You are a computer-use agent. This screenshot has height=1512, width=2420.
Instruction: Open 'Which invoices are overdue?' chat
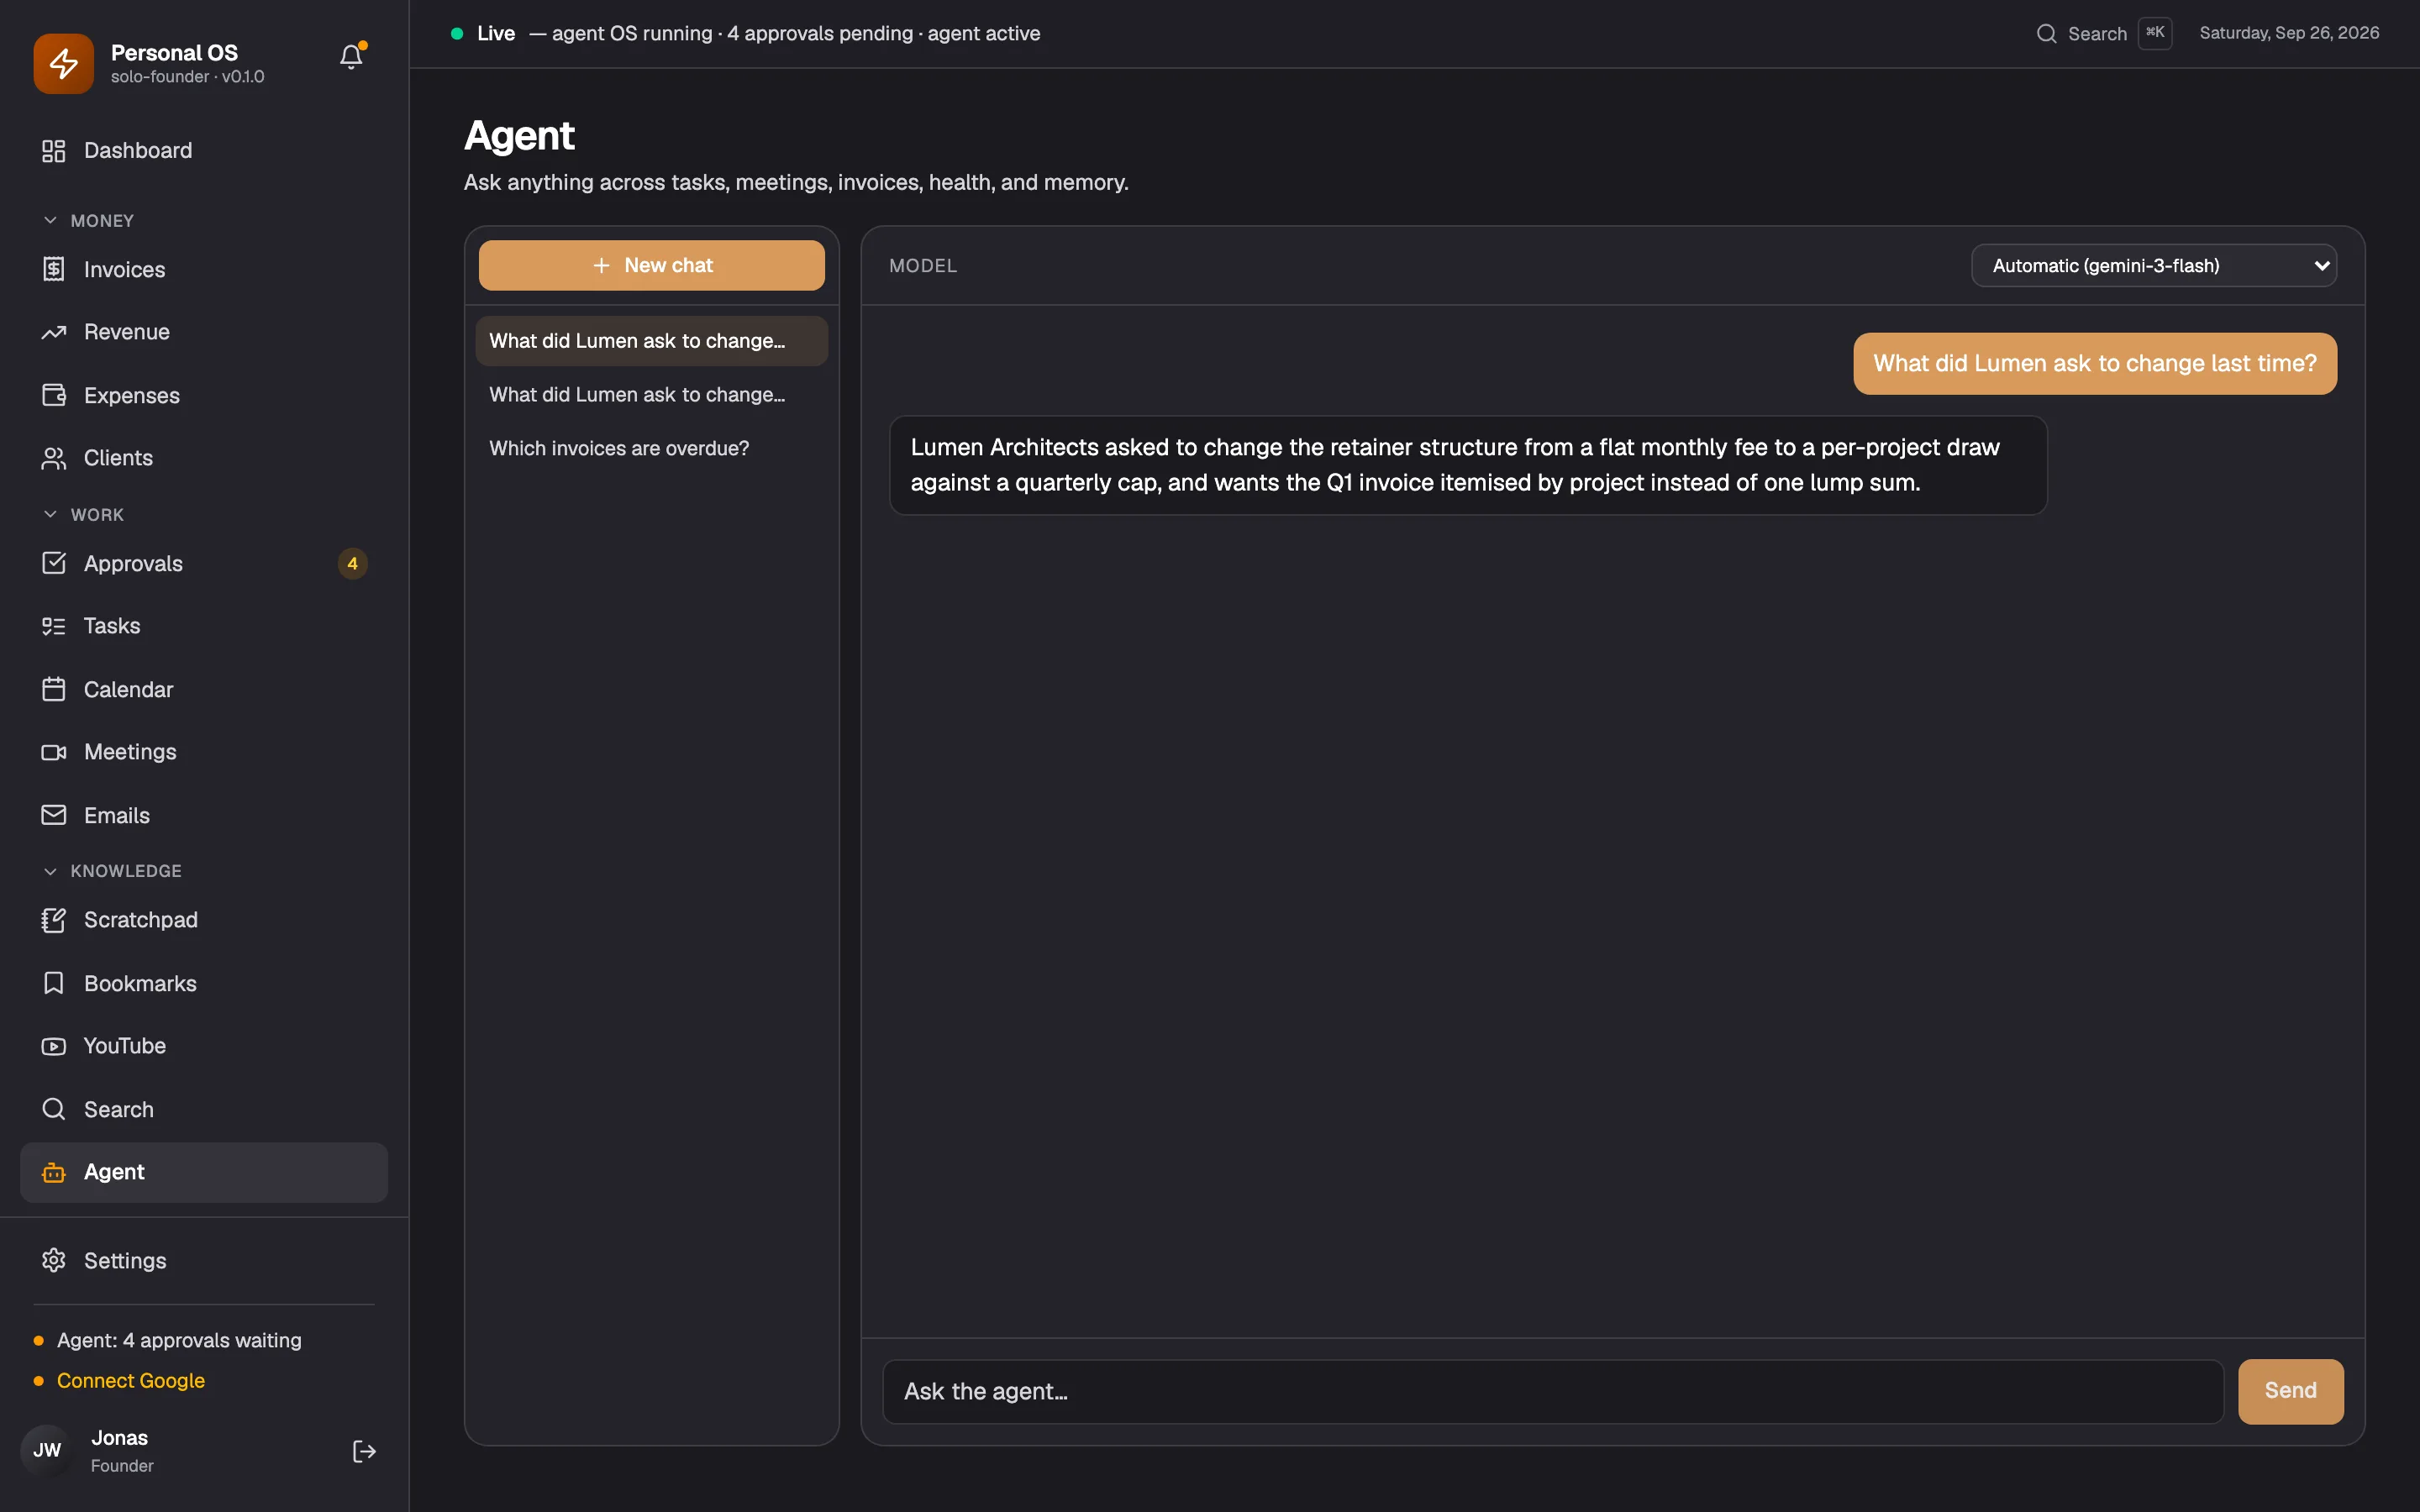(x=652, y=449)
